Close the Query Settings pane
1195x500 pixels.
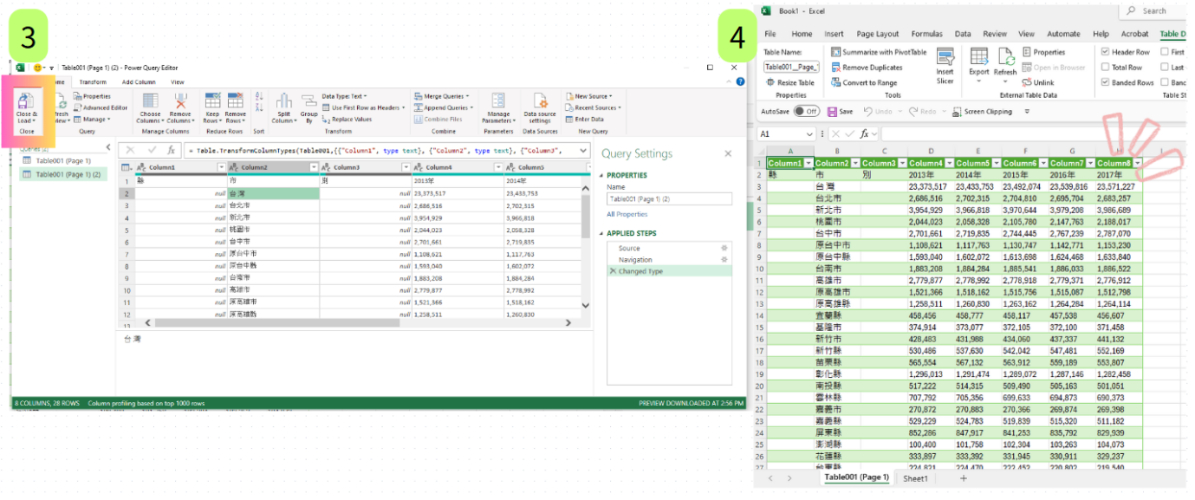[727, 153]
